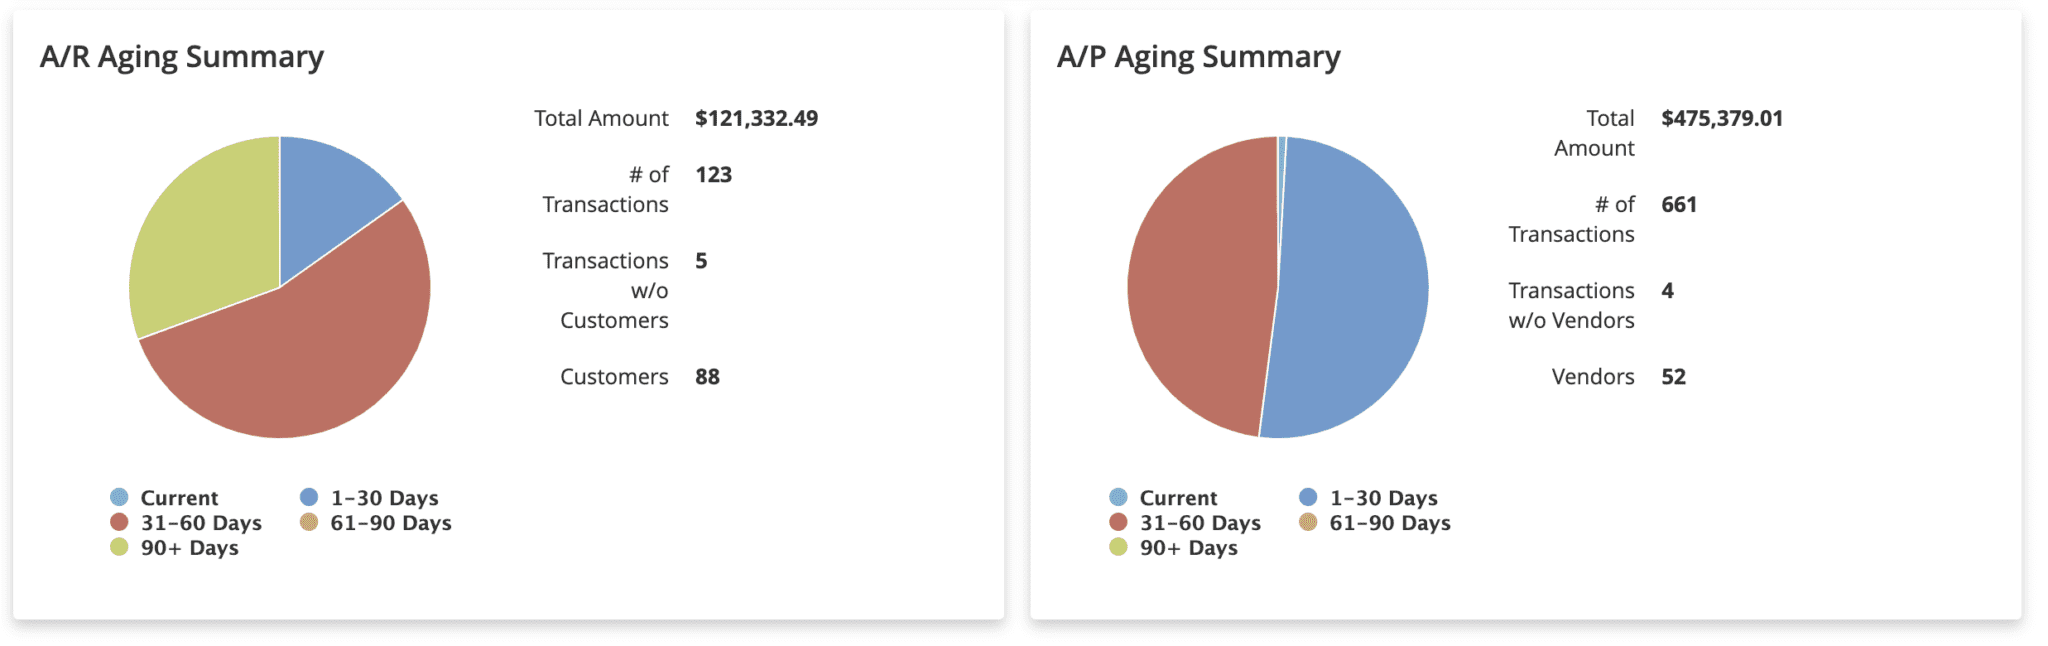Click the 1-30 Days legend dot under A/P

1308,497
